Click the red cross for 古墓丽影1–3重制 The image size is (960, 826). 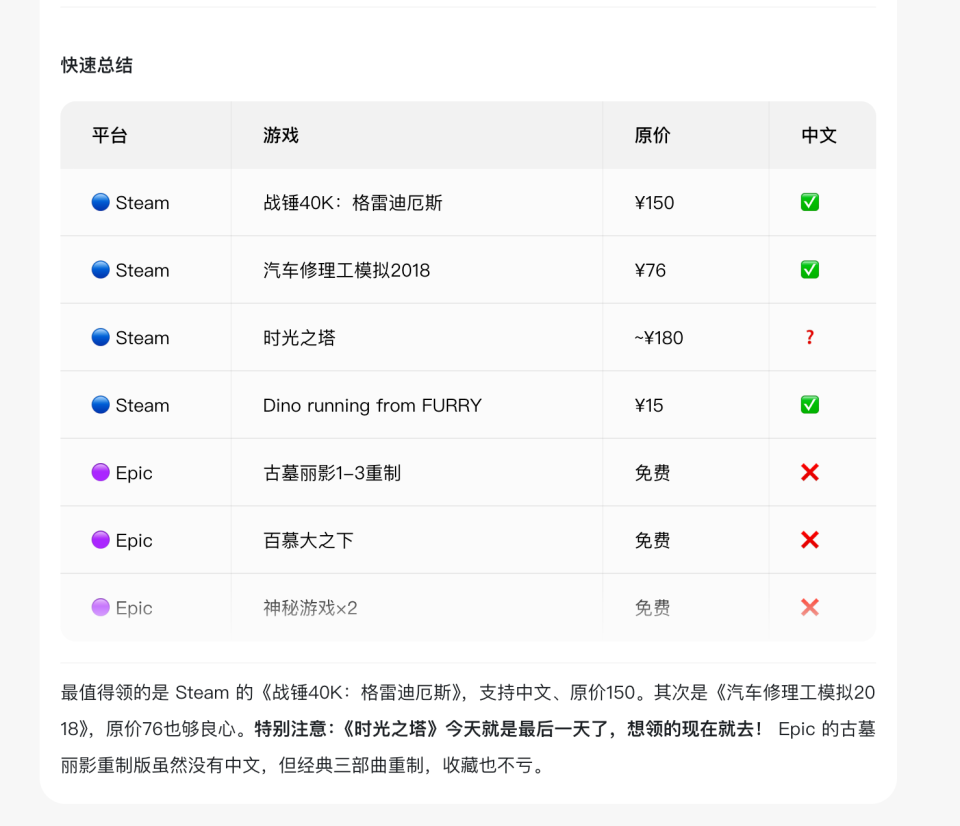809,472
